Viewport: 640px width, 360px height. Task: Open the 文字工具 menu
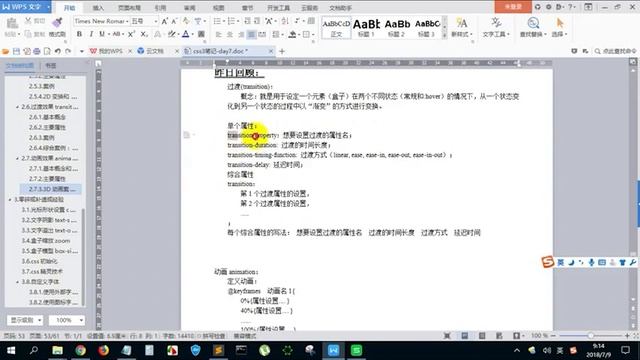496,28
